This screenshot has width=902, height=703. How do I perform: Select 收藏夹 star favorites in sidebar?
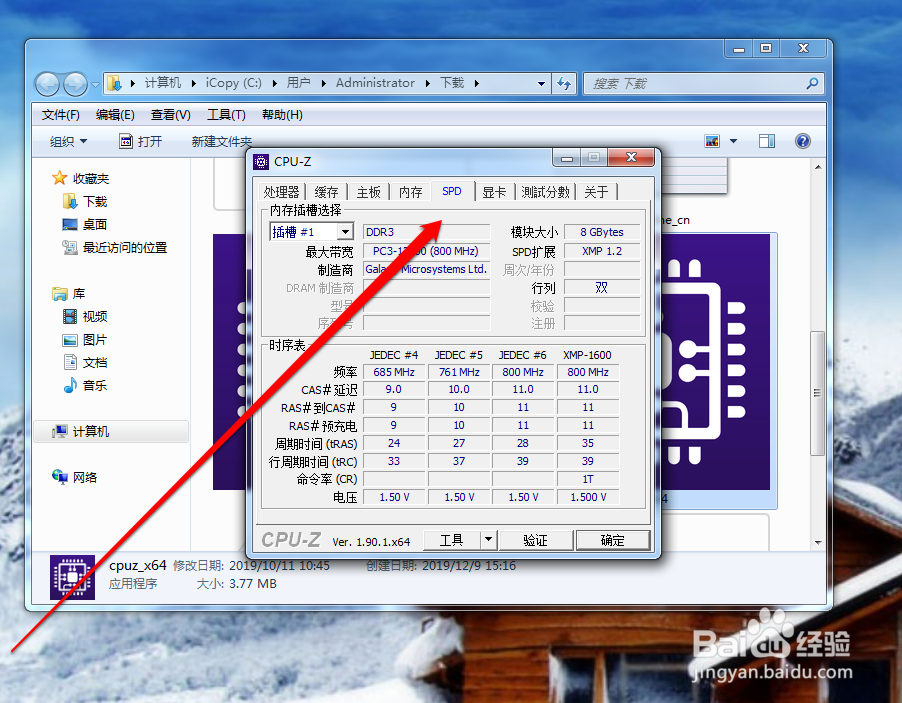point(81,178)
